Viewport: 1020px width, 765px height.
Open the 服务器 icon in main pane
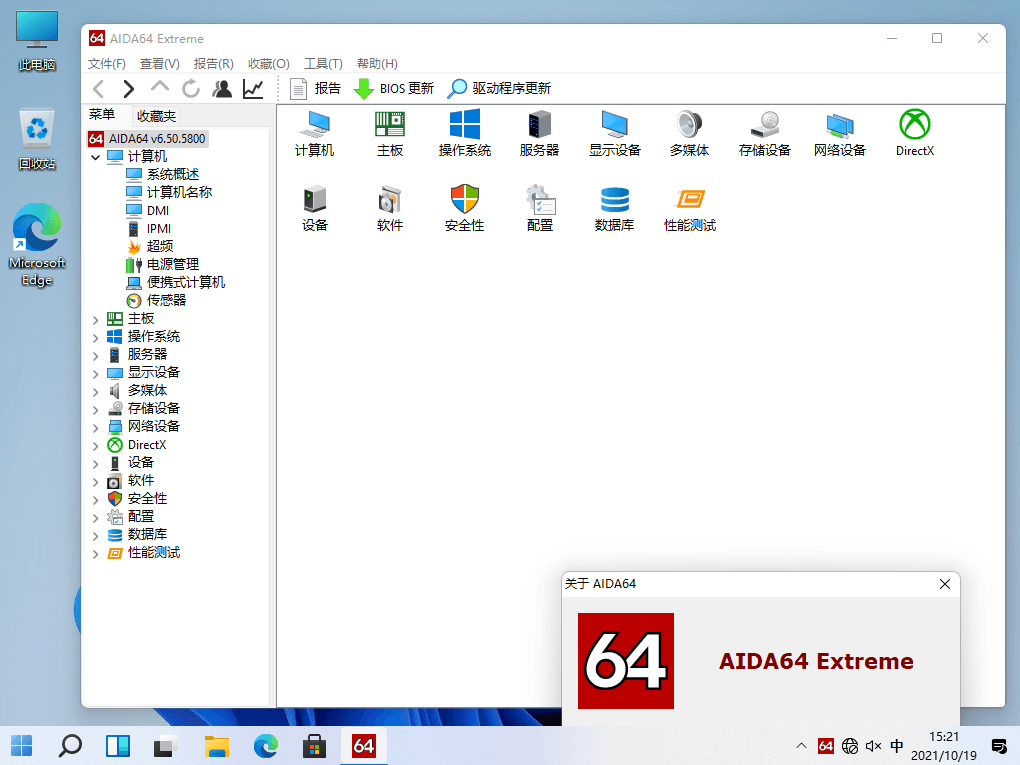pyautogui.click(x=539, y=133)
